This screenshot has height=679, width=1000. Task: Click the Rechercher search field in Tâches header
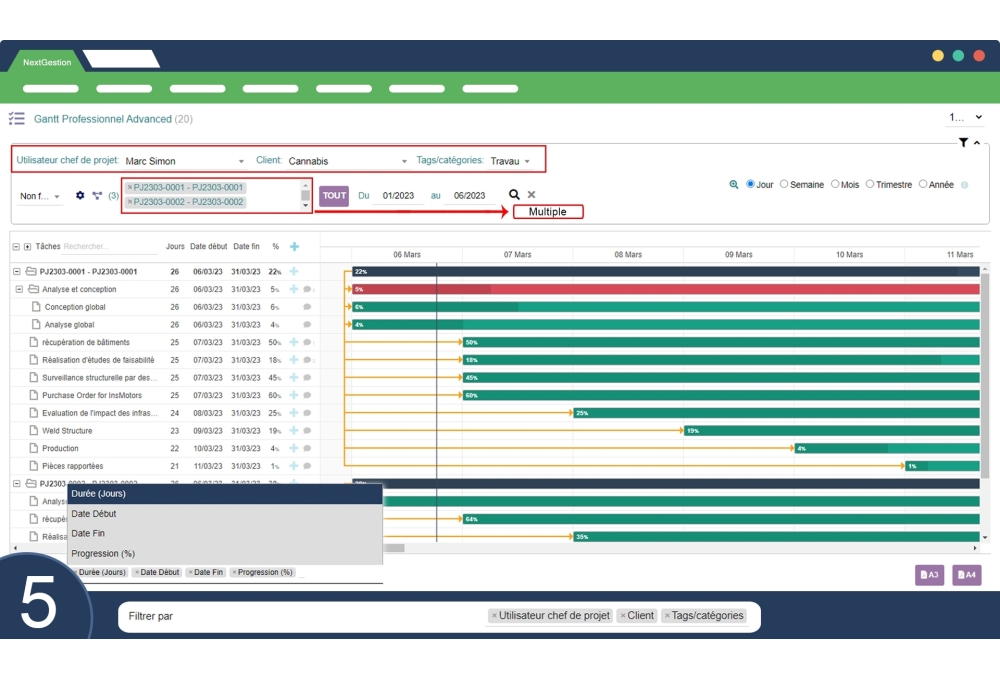coord(110,246)
